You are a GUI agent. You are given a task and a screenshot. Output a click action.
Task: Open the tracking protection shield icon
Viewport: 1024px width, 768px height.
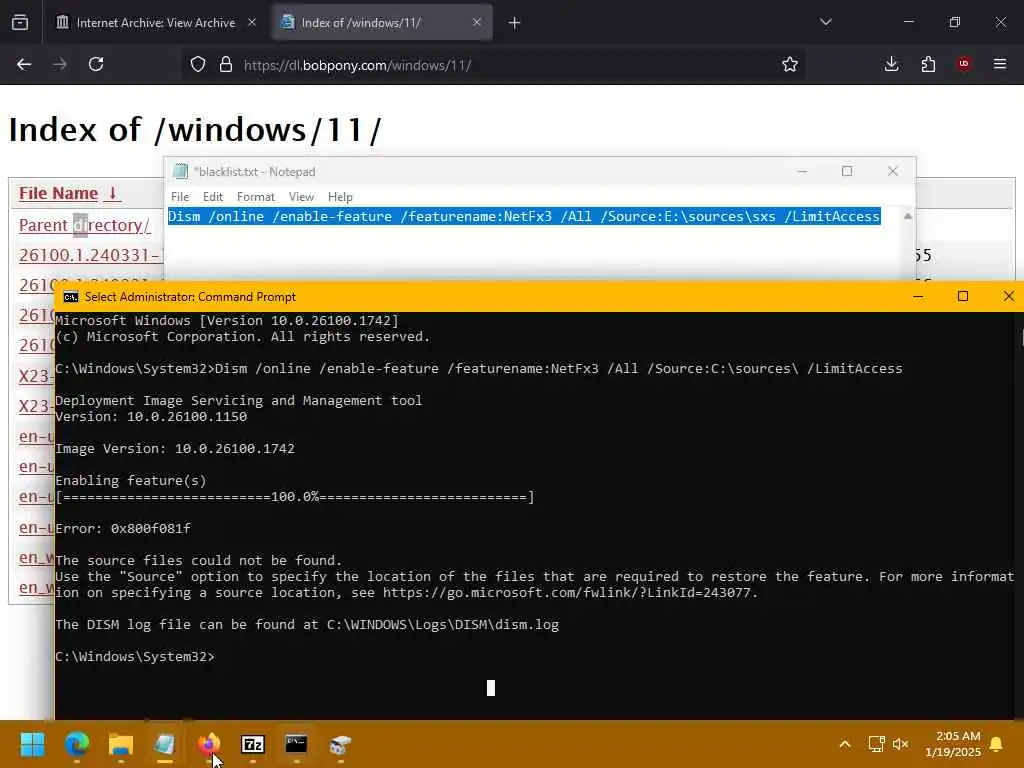click(x=198, y=65)
